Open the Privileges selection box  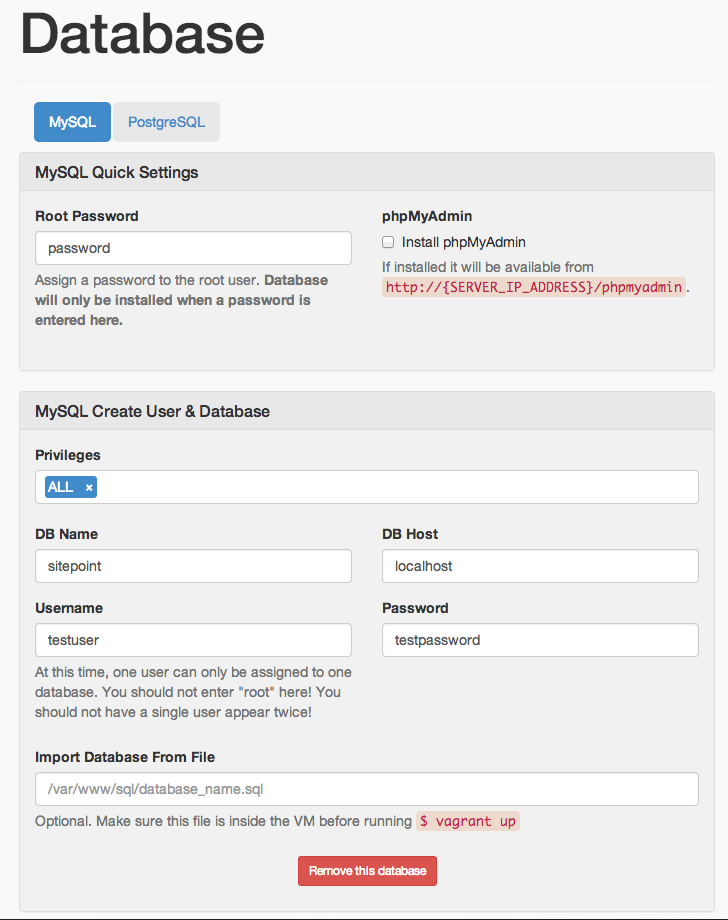click(400, 487)
